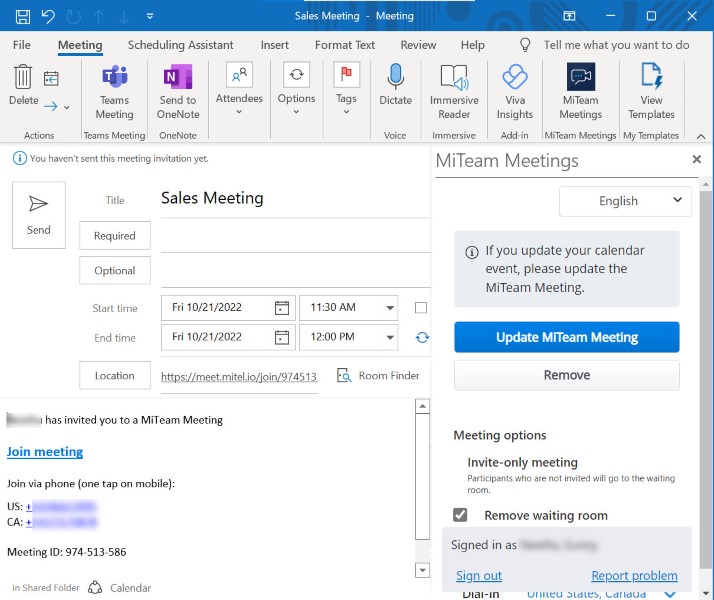This screenshot has height=600, width=714.
Task: Open Viva Insights add-in
Action: [x=514, y=79]
